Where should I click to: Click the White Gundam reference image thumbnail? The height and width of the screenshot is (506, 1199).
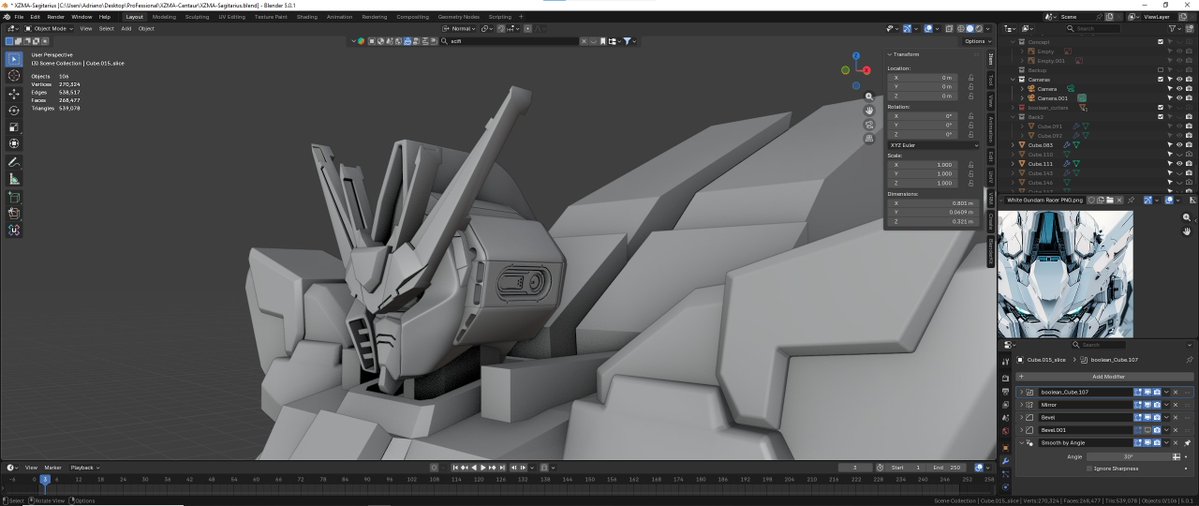point(1065,274)
